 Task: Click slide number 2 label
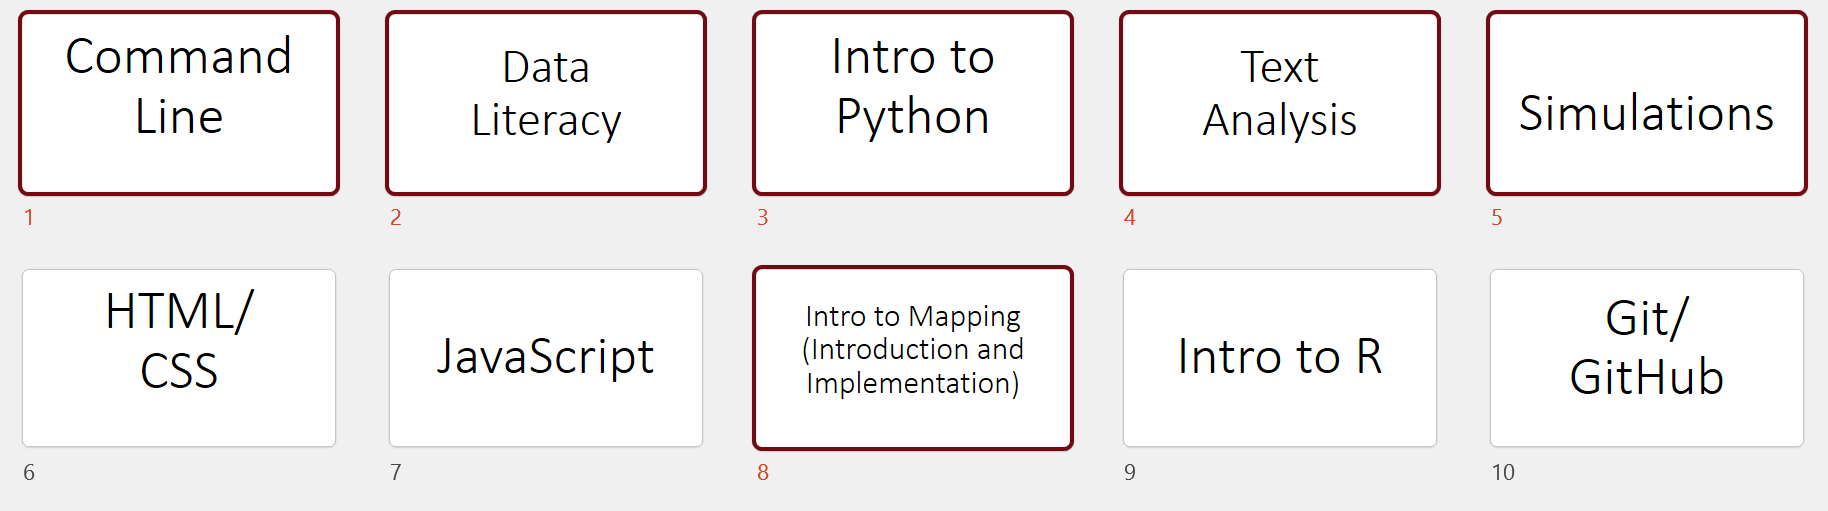point(396,217)
